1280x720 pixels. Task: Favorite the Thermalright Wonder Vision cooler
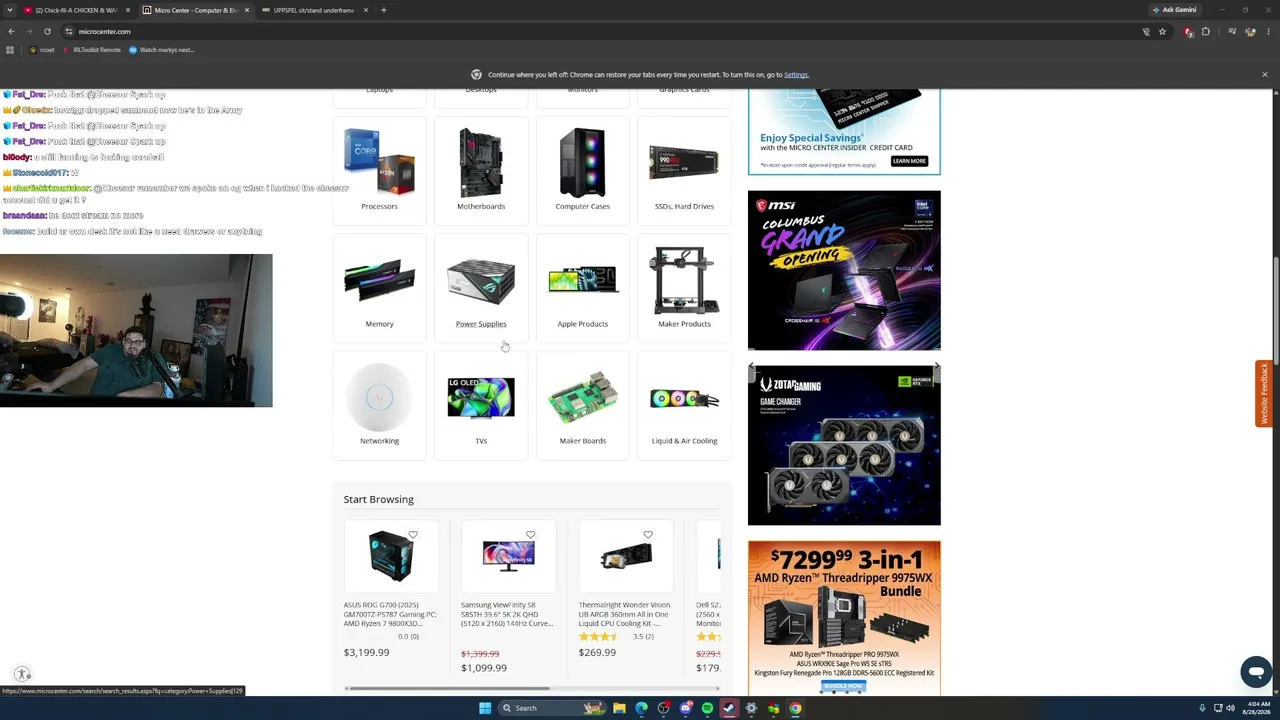tap(648, 535)
